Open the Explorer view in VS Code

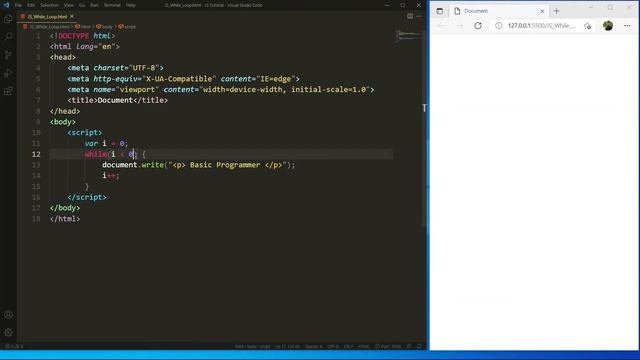pos(8,19)
